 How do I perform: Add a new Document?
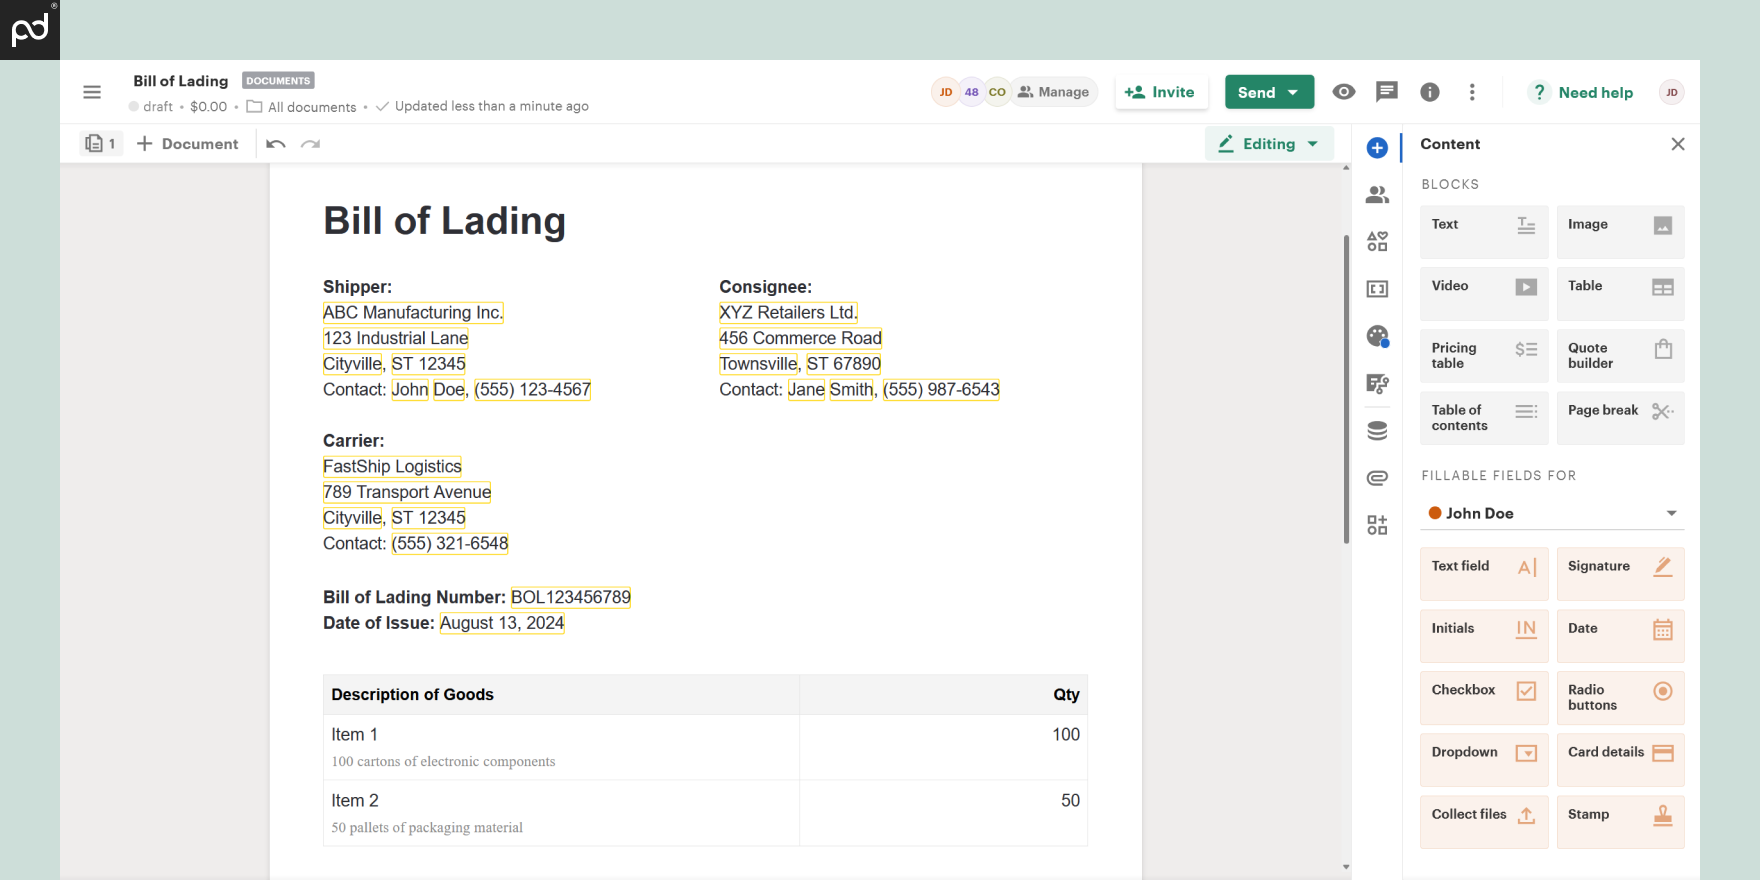[x=188, y=144]
